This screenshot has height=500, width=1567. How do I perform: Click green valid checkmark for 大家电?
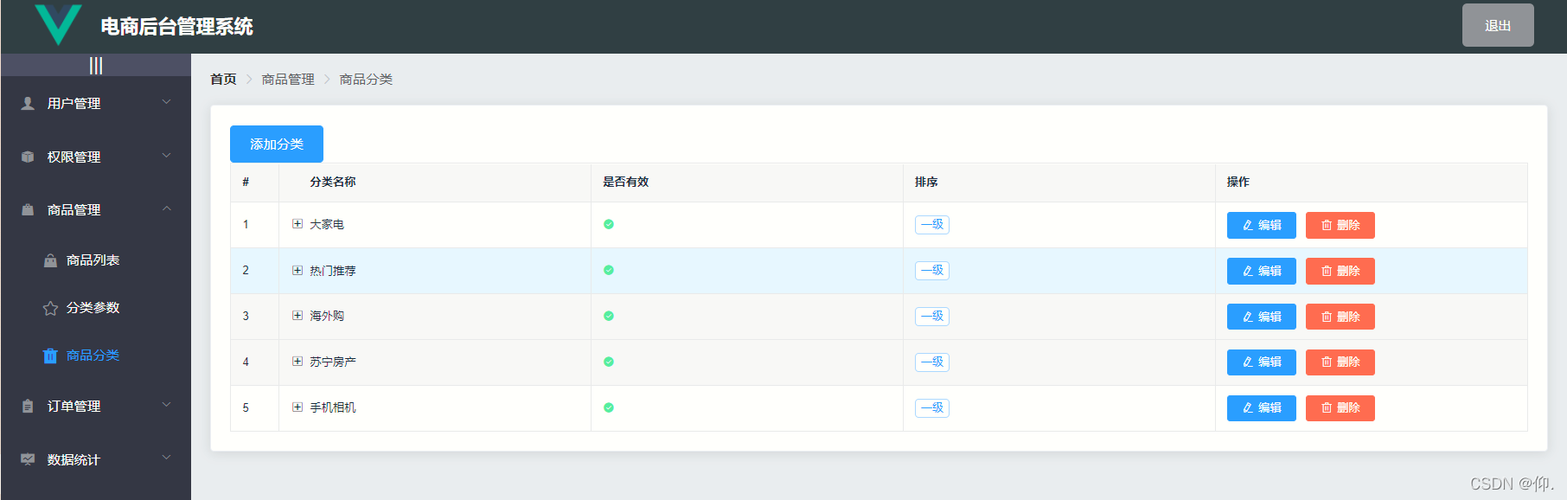(608, 224)
